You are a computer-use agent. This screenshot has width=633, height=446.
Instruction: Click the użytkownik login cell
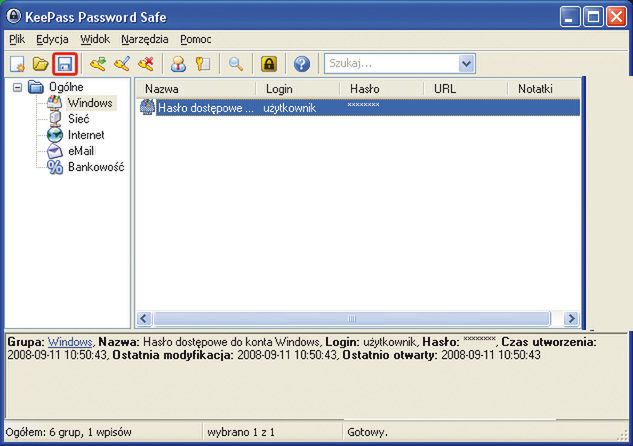(x=289, y=108)
